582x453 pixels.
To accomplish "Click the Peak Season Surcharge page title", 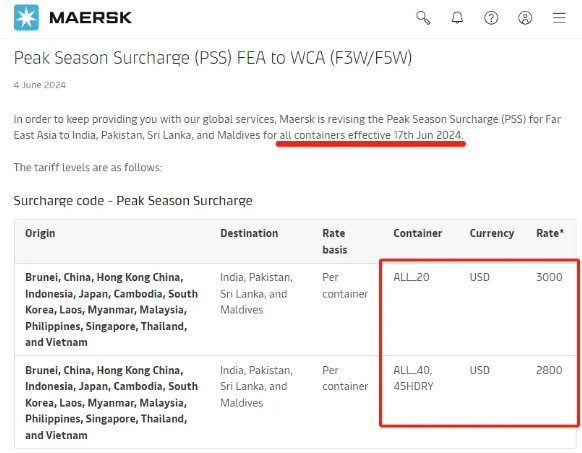I will 213,58.
